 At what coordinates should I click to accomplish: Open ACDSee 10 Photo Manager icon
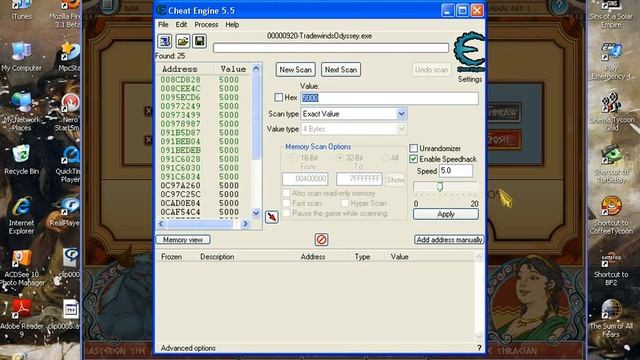[x=21, y=267]
